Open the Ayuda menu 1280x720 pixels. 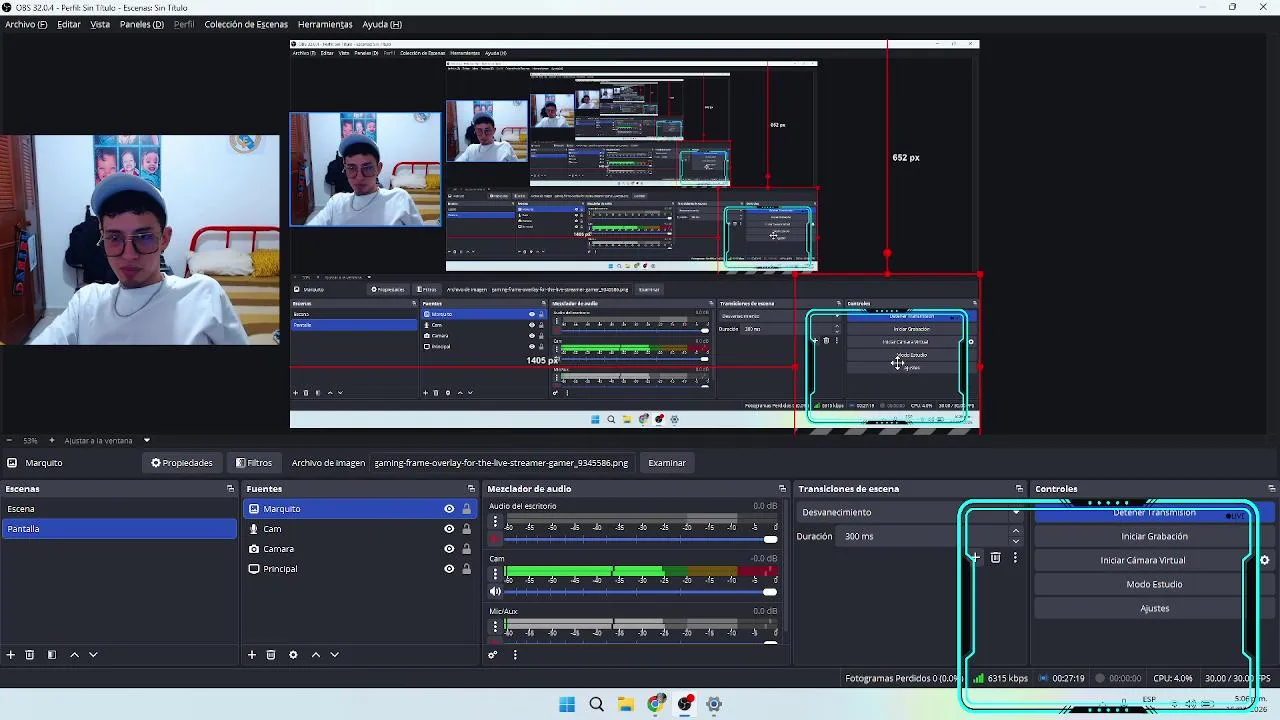pyautogui.click(x=382, y=24)
